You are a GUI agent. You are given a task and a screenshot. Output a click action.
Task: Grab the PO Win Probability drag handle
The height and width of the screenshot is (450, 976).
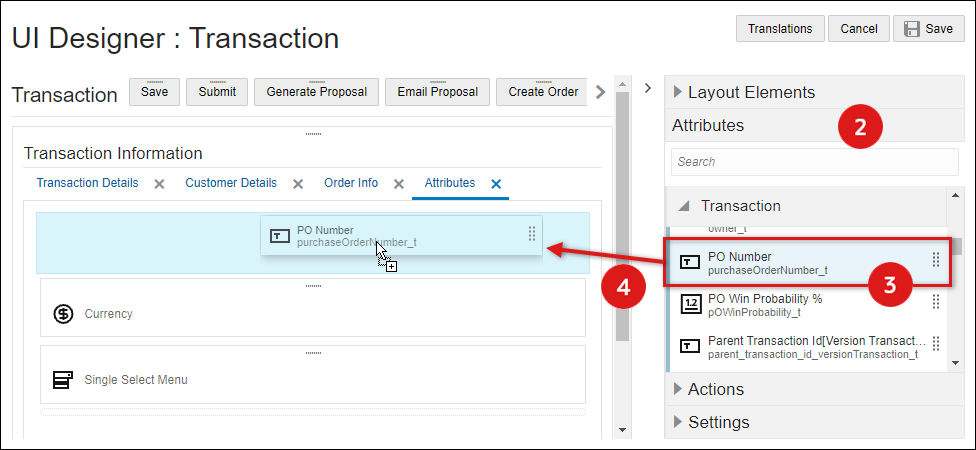click(936, 302)
